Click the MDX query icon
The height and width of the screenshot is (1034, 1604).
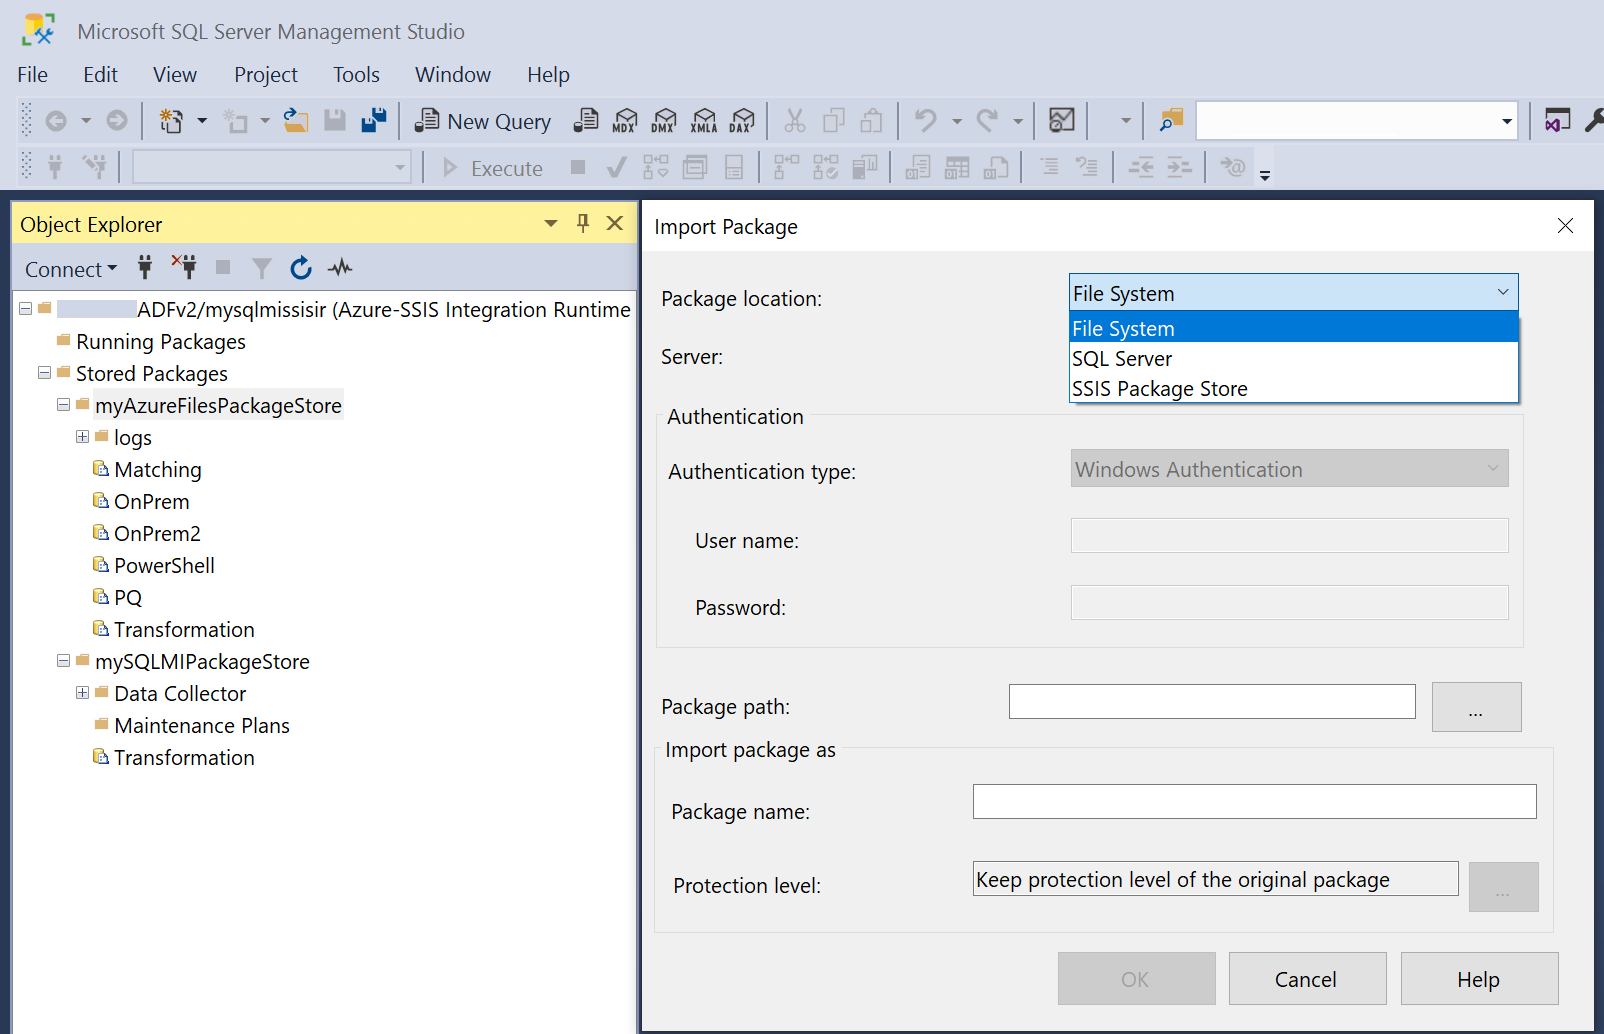point(625,121)
